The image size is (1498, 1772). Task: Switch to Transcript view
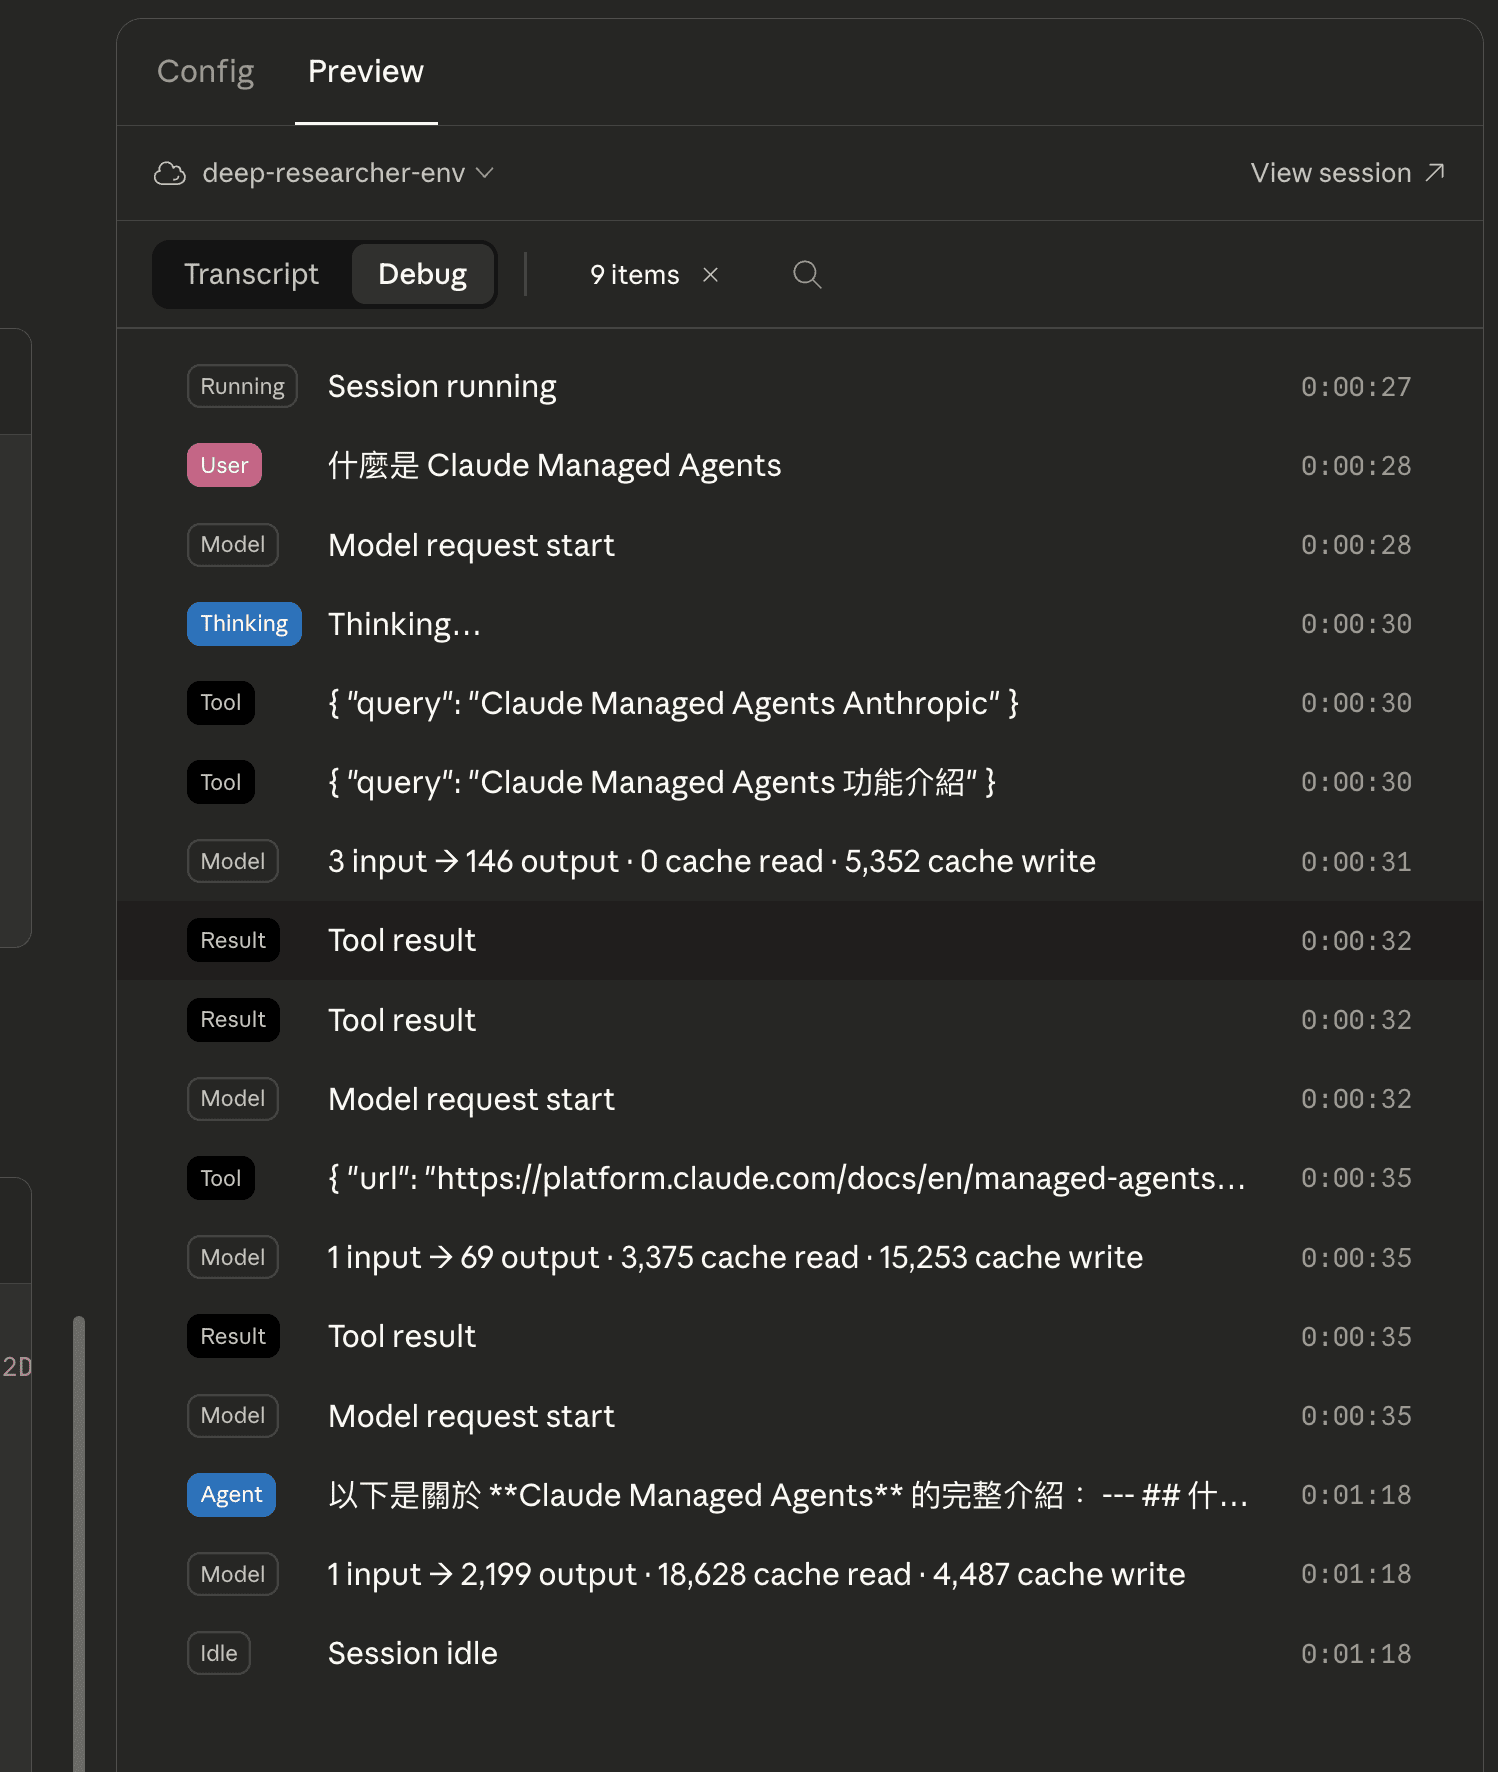click(251, 274)
